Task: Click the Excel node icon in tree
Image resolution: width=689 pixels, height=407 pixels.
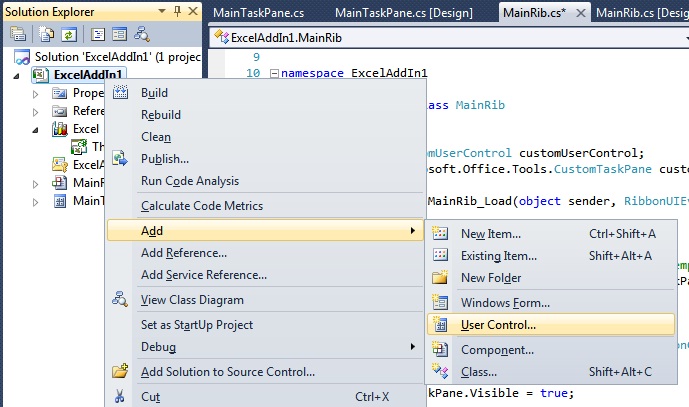Action: [x=59, y=129]
